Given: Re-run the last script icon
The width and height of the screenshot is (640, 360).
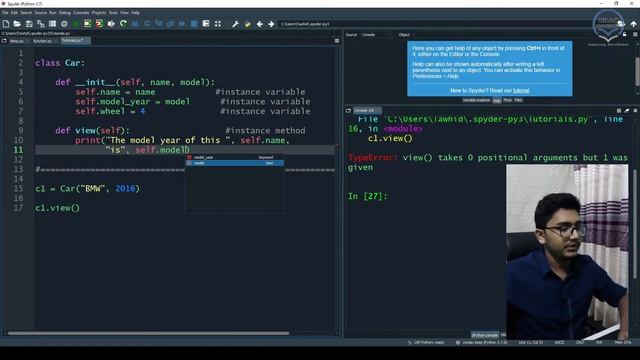Looking at the screenshot, I should [x=123, y=24].
